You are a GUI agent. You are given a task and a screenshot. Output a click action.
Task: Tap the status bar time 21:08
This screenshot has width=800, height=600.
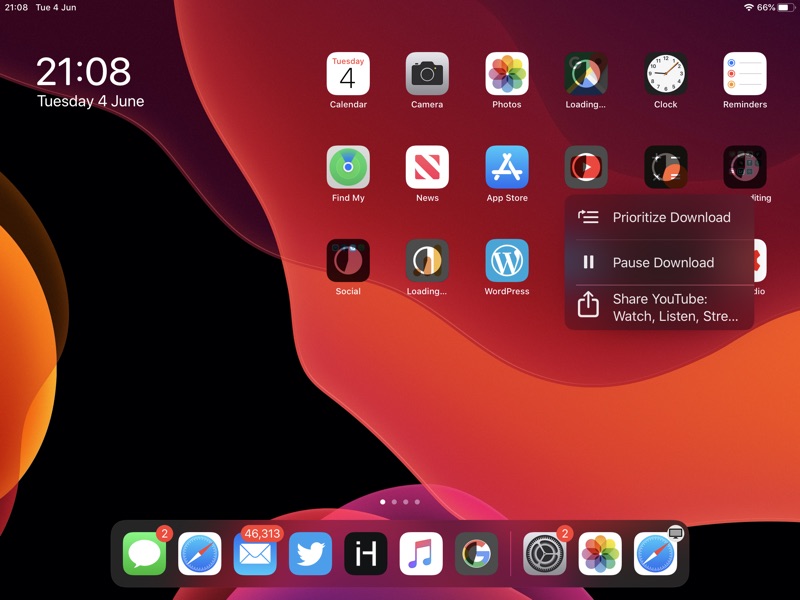coord(16,7)
